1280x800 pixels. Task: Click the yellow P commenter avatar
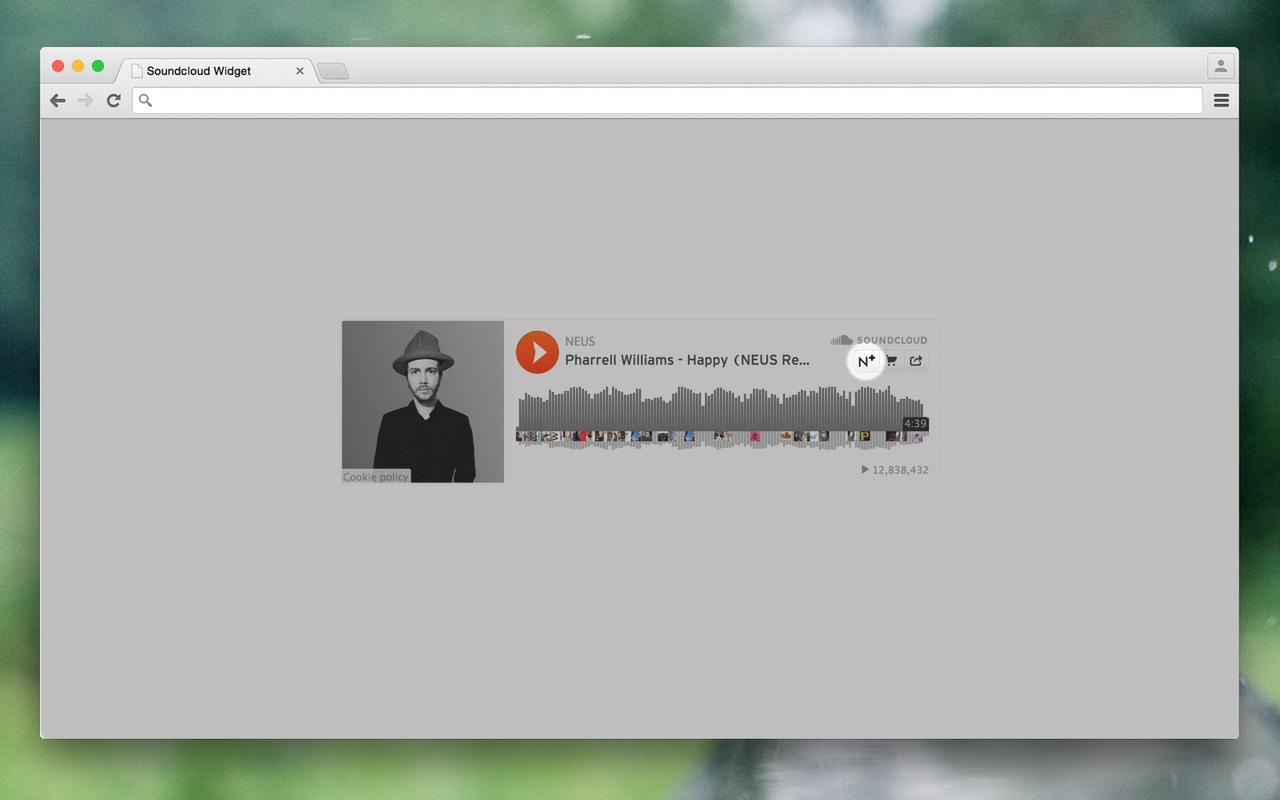coord(864,436)
